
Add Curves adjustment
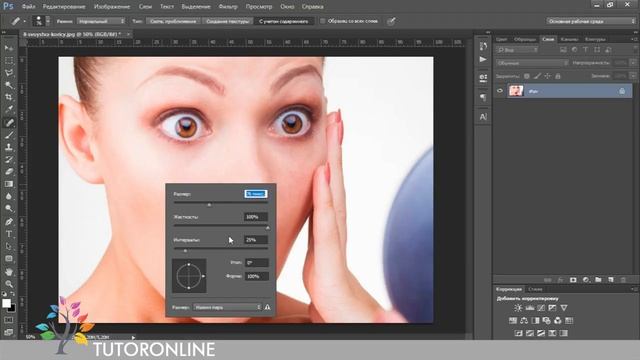point(541,308)
